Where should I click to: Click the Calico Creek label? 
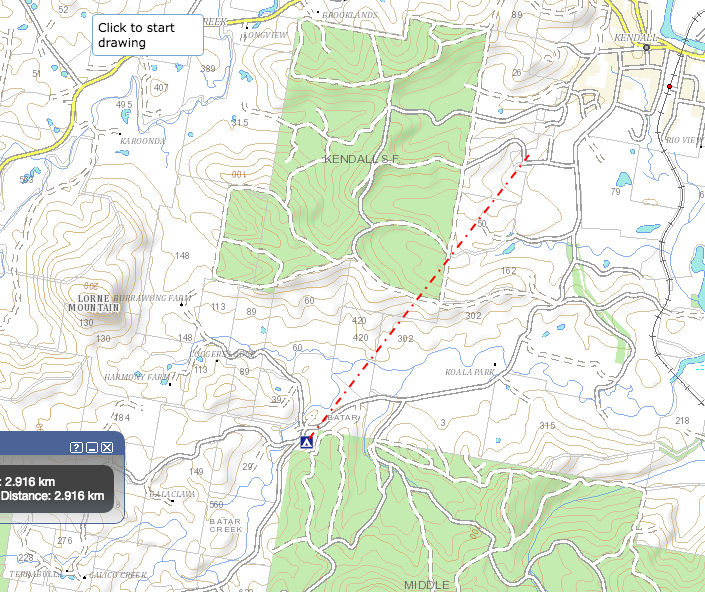(x=118, y=575)
